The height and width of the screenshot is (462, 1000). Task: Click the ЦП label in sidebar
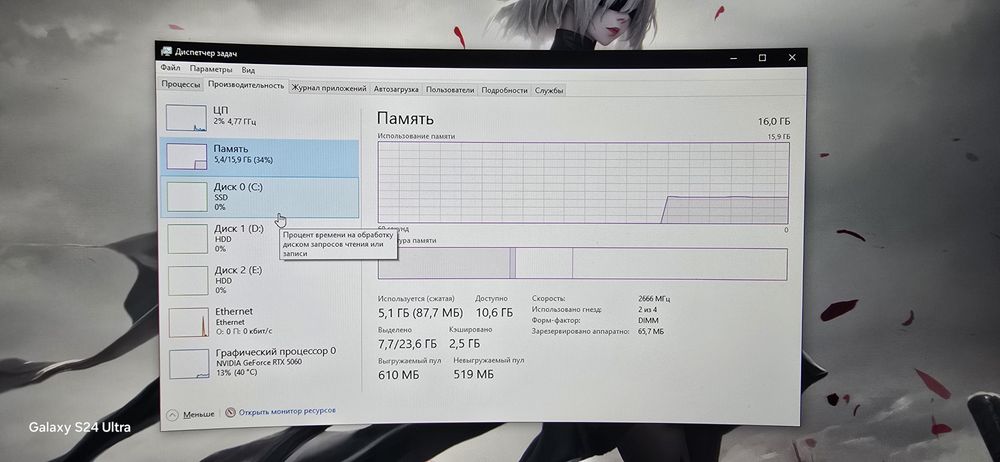221,110
